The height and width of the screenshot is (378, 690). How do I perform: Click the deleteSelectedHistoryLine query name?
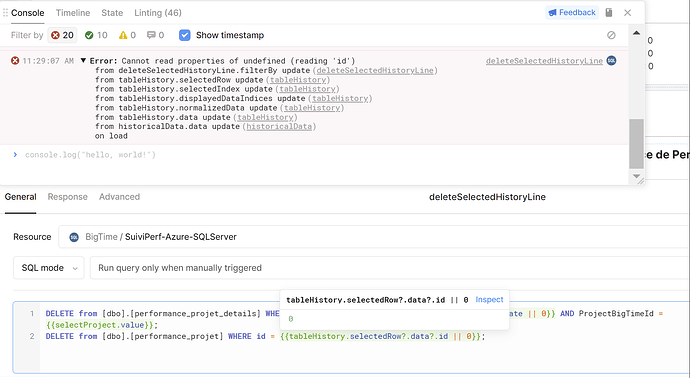click(x=487, y=197)
